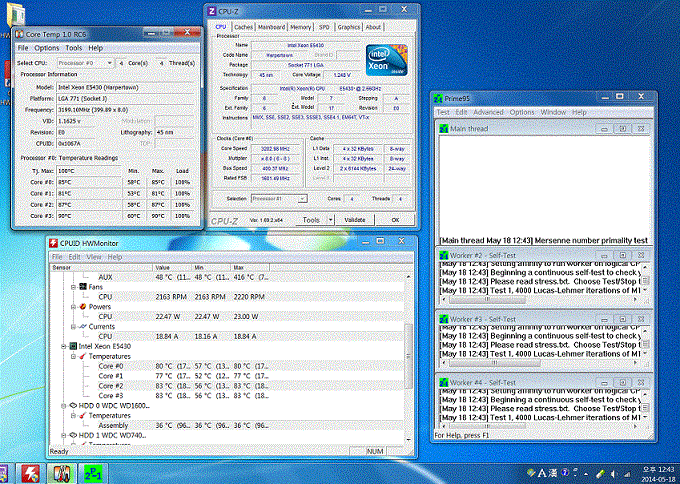Click the Currents category icon in HWMonitor
Viewport: 680px width, 484px height.
[83, 326]
